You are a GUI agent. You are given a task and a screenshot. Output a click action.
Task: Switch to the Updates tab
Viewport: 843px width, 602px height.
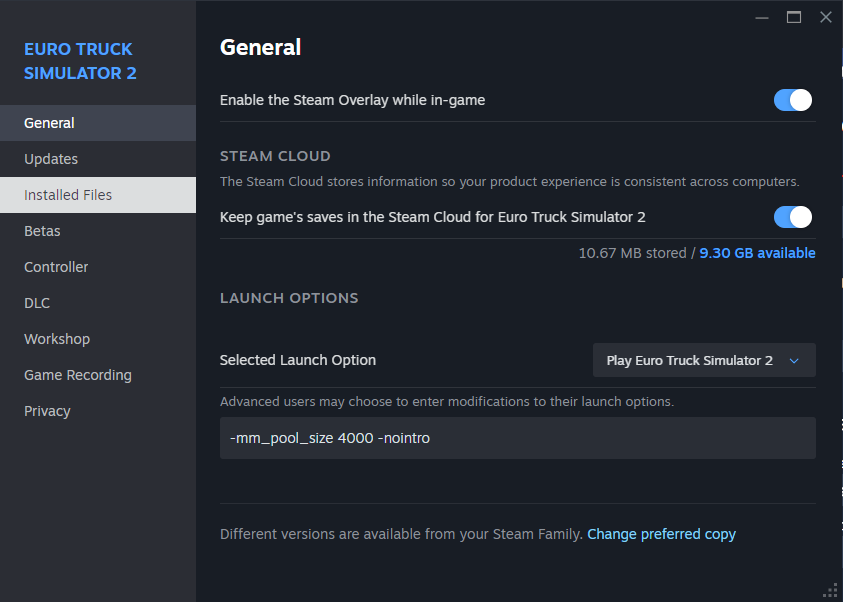click(x=51, y=159)
